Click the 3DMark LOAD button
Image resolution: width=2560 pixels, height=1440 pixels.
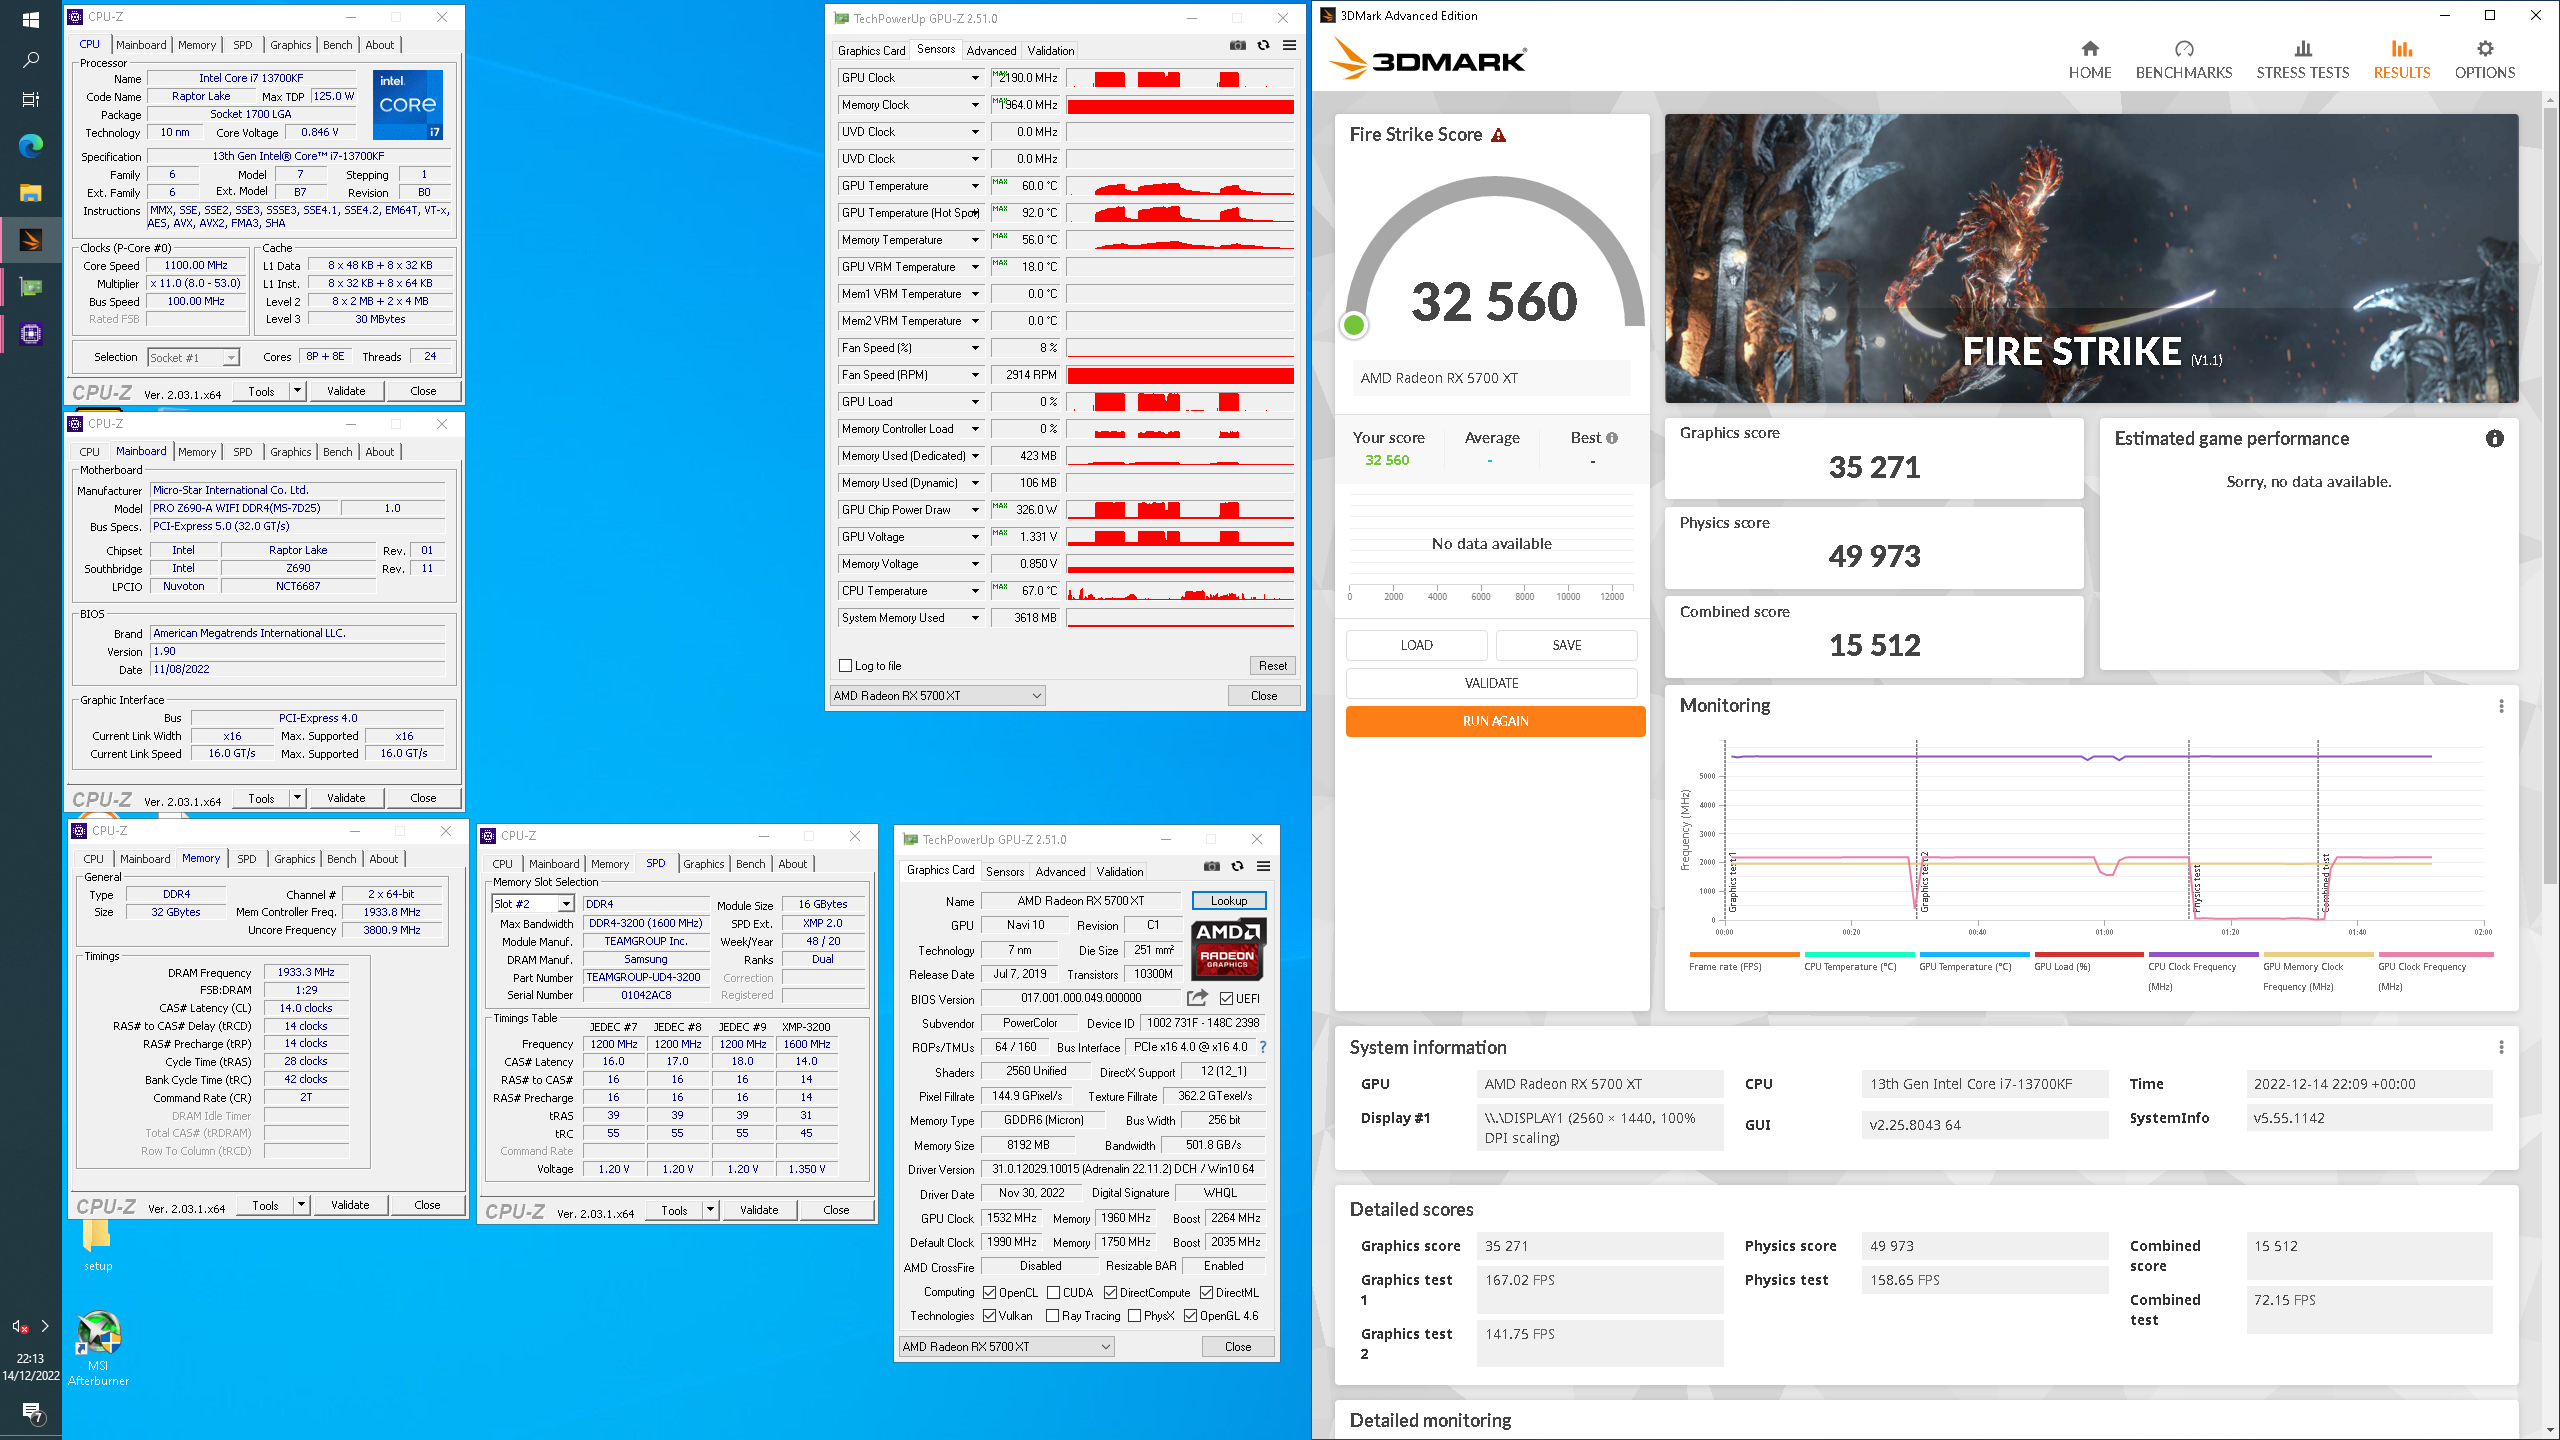1416,645
